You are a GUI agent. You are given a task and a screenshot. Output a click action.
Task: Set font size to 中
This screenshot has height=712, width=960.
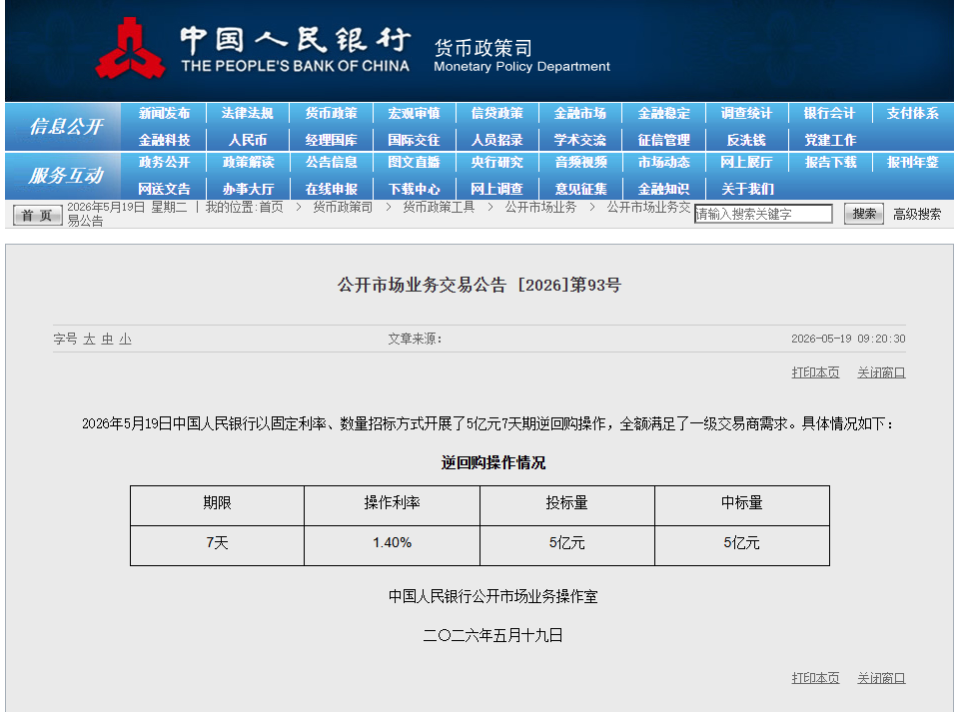(x=107, y=339)
